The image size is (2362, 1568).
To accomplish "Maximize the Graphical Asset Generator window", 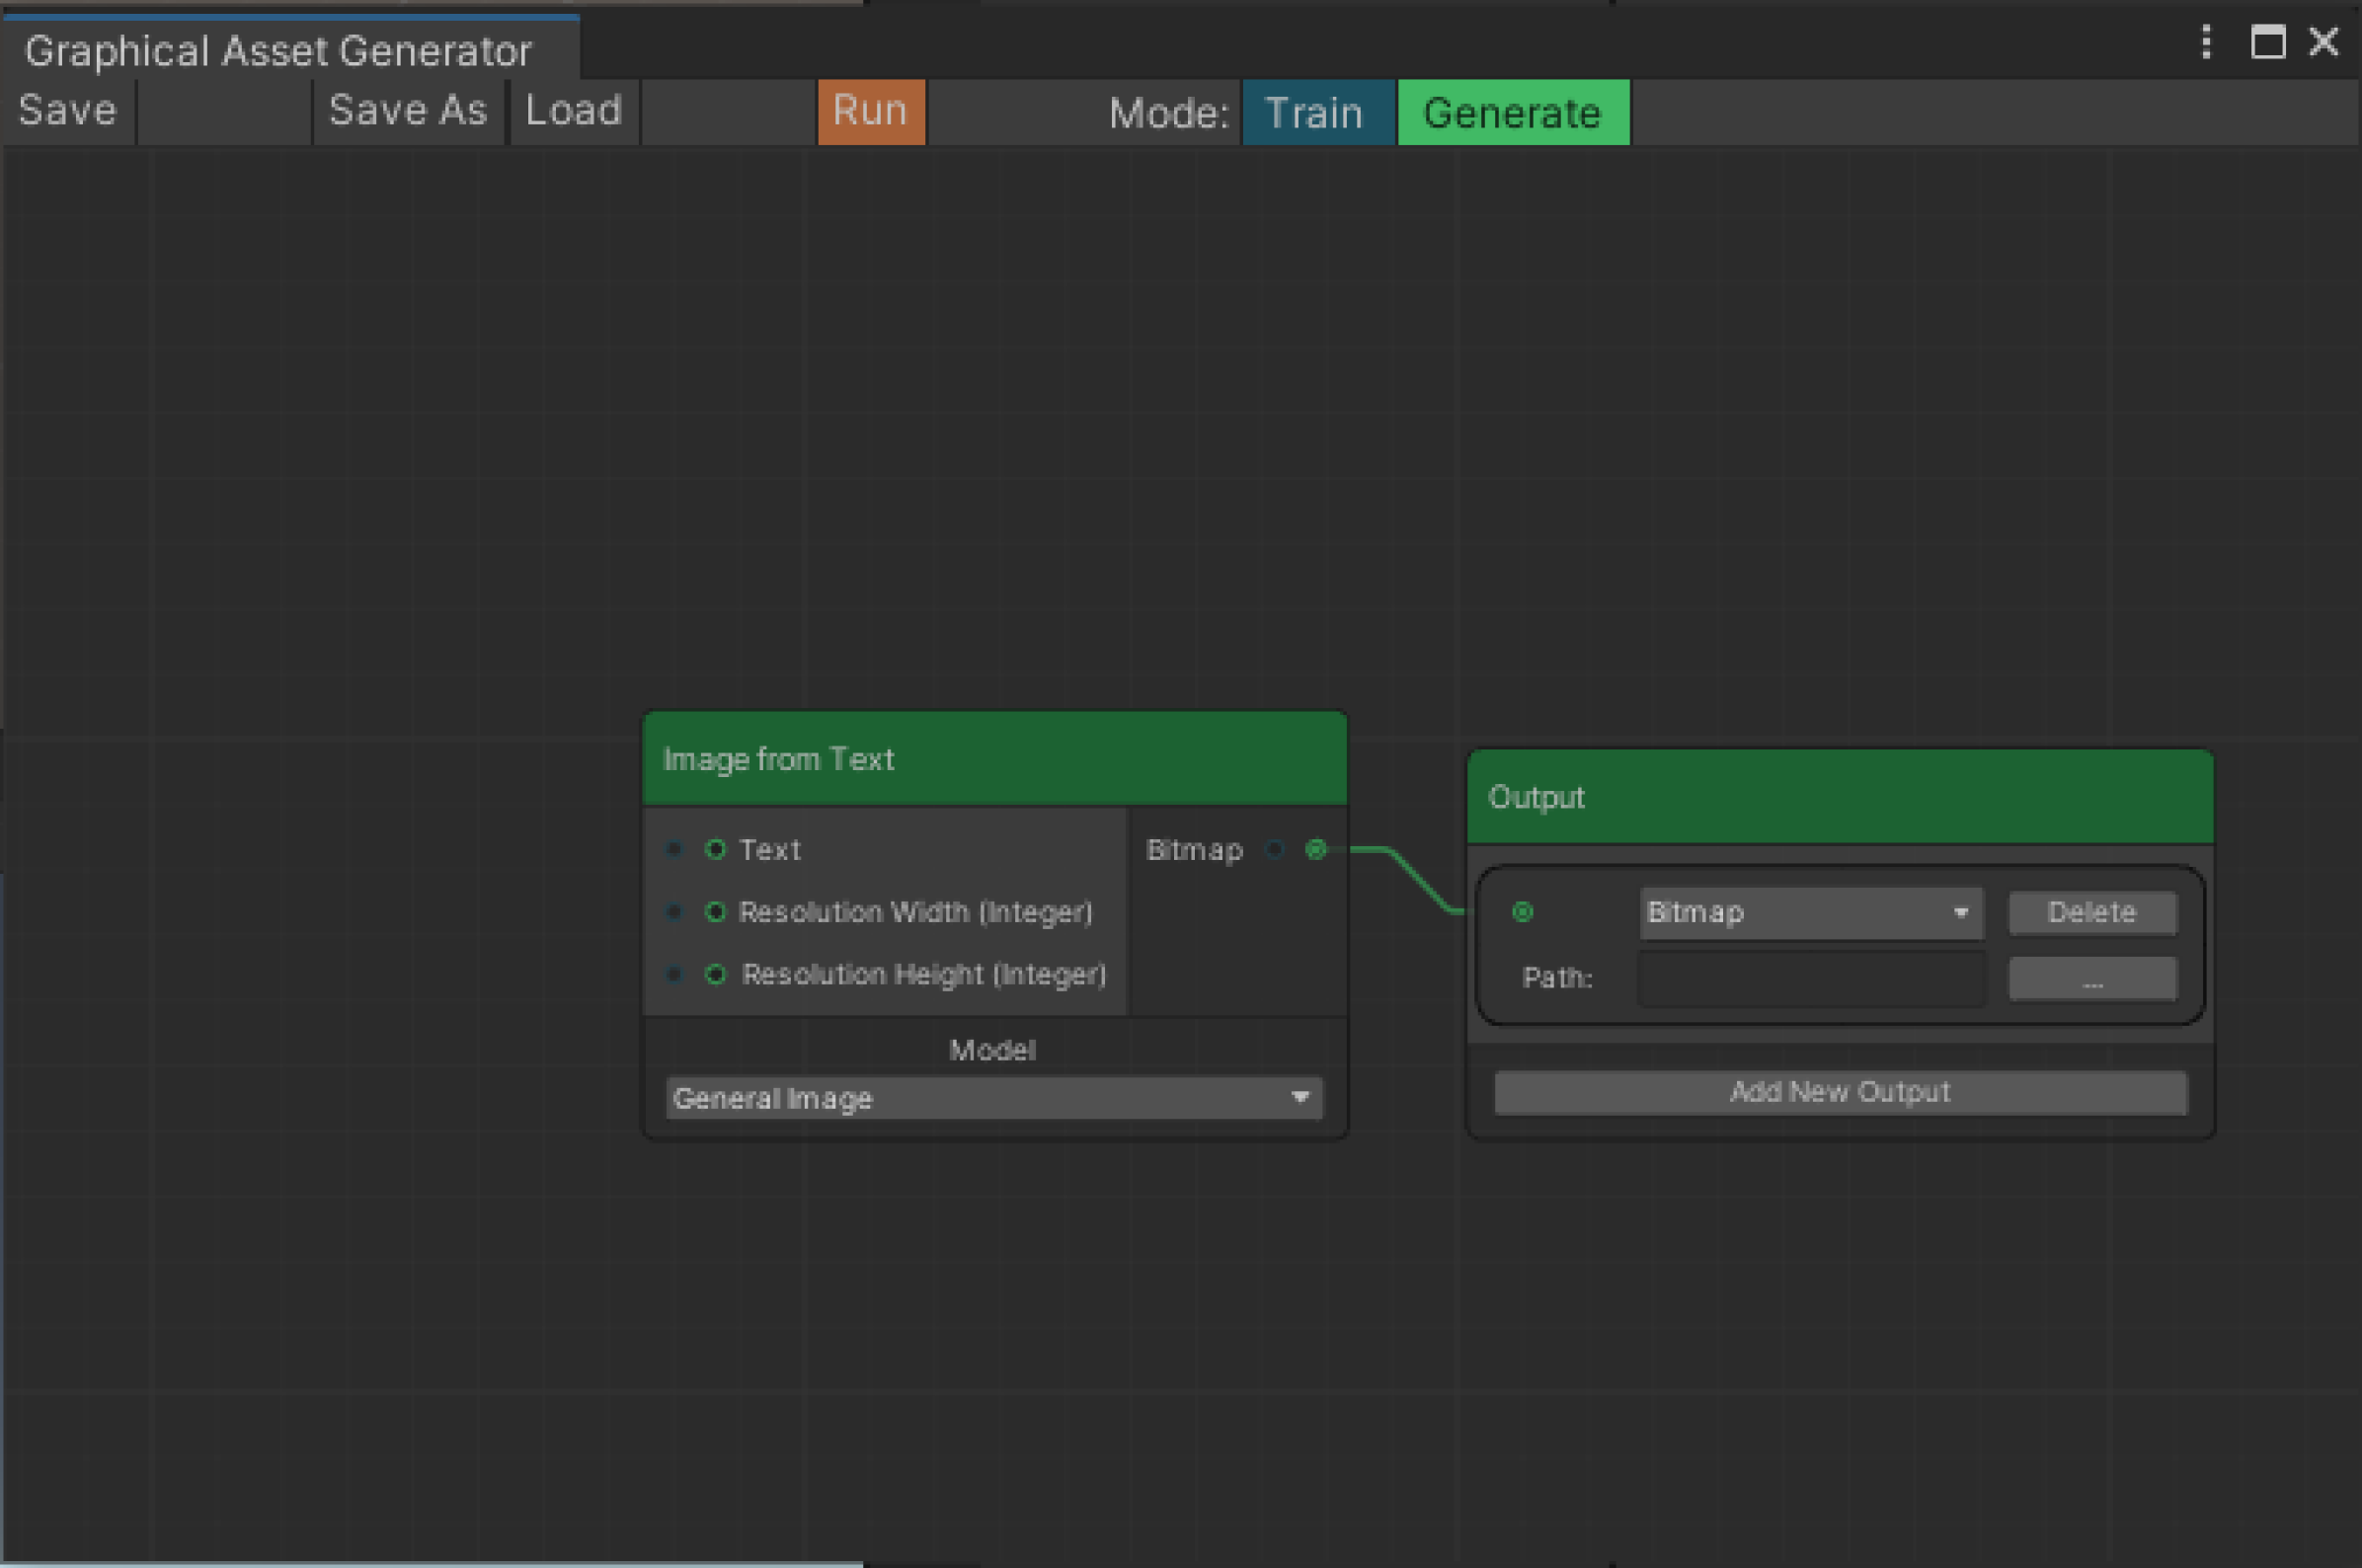I will [2267, 42].
